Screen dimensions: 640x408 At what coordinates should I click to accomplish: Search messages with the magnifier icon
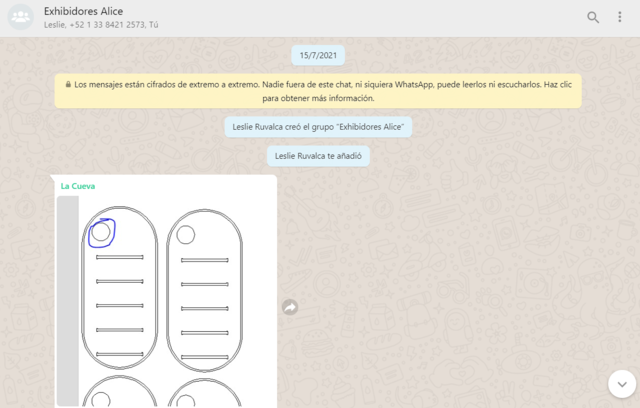[593, 17]
